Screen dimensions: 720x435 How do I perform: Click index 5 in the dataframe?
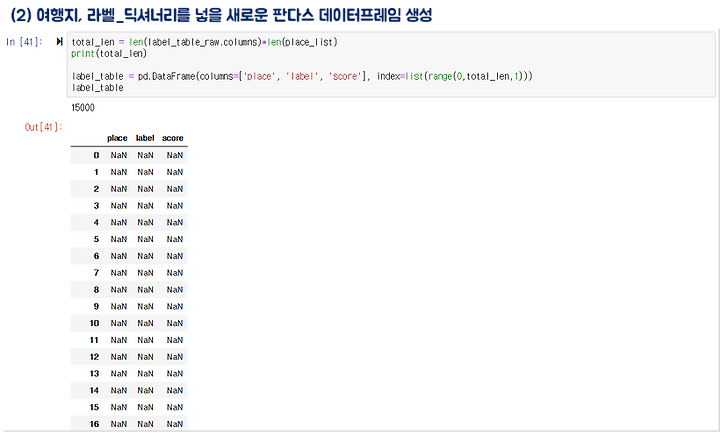(x=96, y=239)
